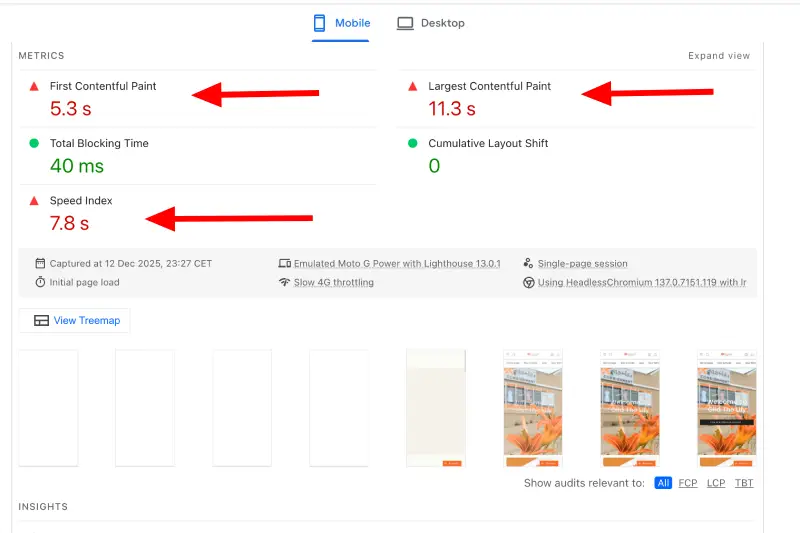Click the Speed Index red triangle icon
The width and height of the screenshot is (800, 533).
click(34, 201)
